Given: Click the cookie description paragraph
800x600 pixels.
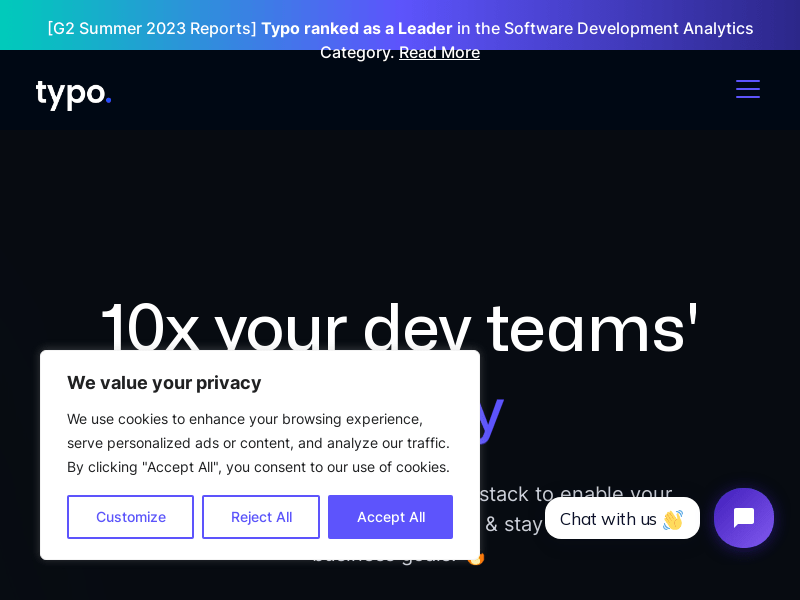Looking at the screenshot, I should (259, 443).
